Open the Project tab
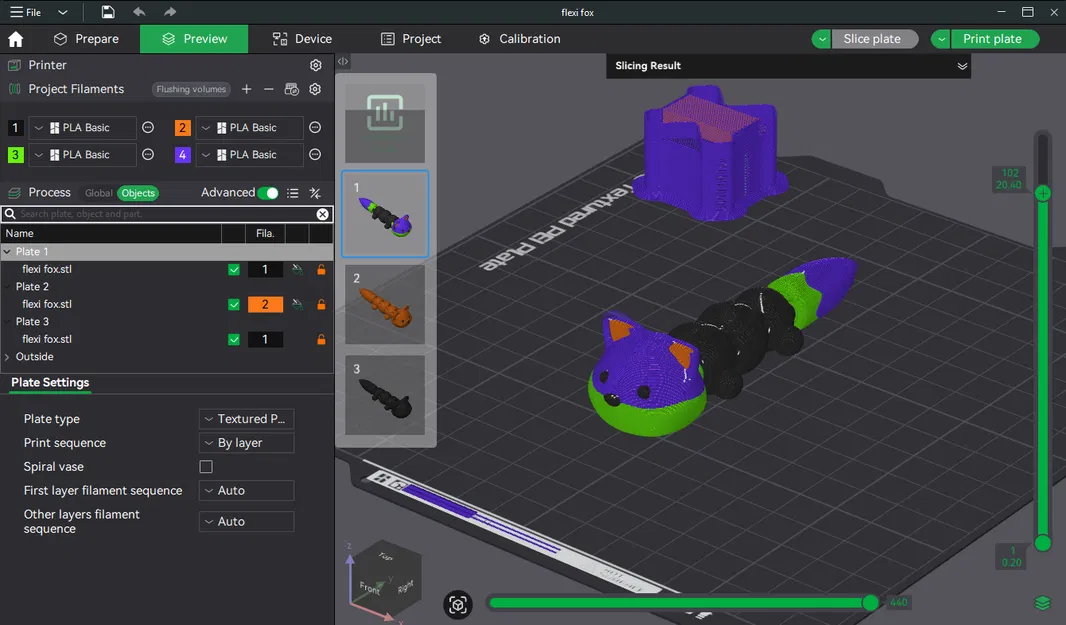This screenshot has height=625, width=1066. [x=411, y=39]
